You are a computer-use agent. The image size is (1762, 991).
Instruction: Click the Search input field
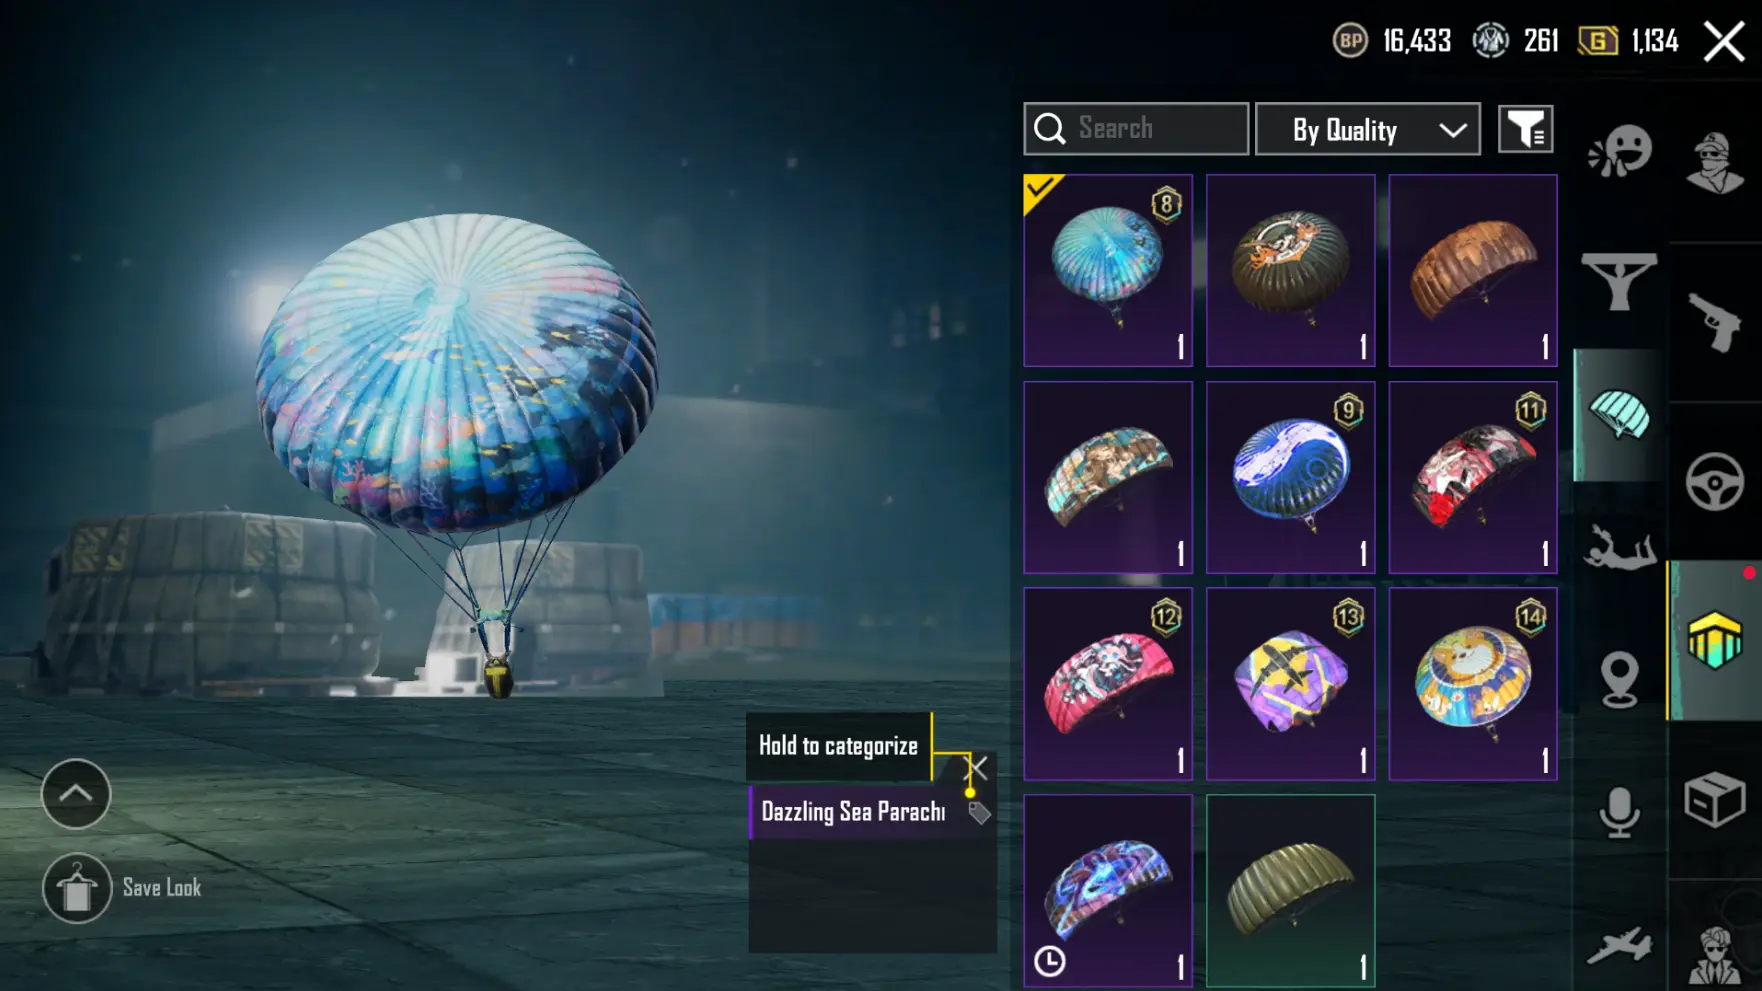[x=1137, y=129]
